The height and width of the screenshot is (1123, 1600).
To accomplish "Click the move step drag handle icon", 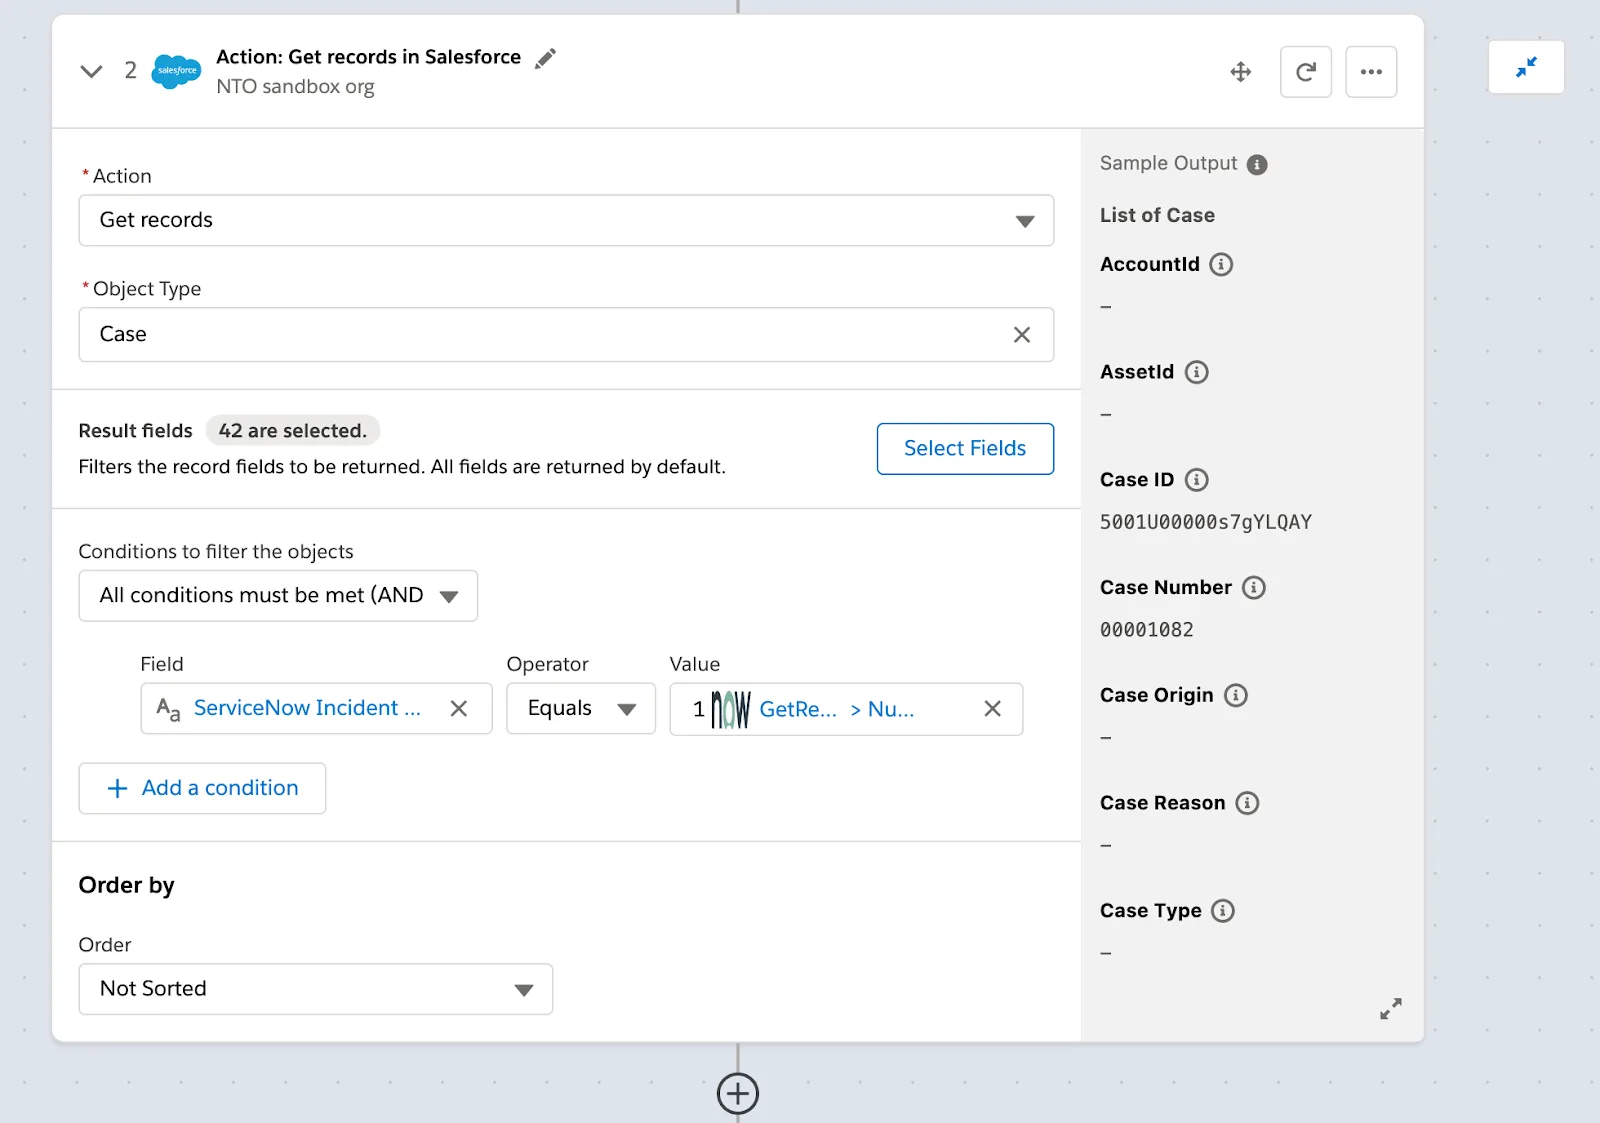I will coord(1241,72).
